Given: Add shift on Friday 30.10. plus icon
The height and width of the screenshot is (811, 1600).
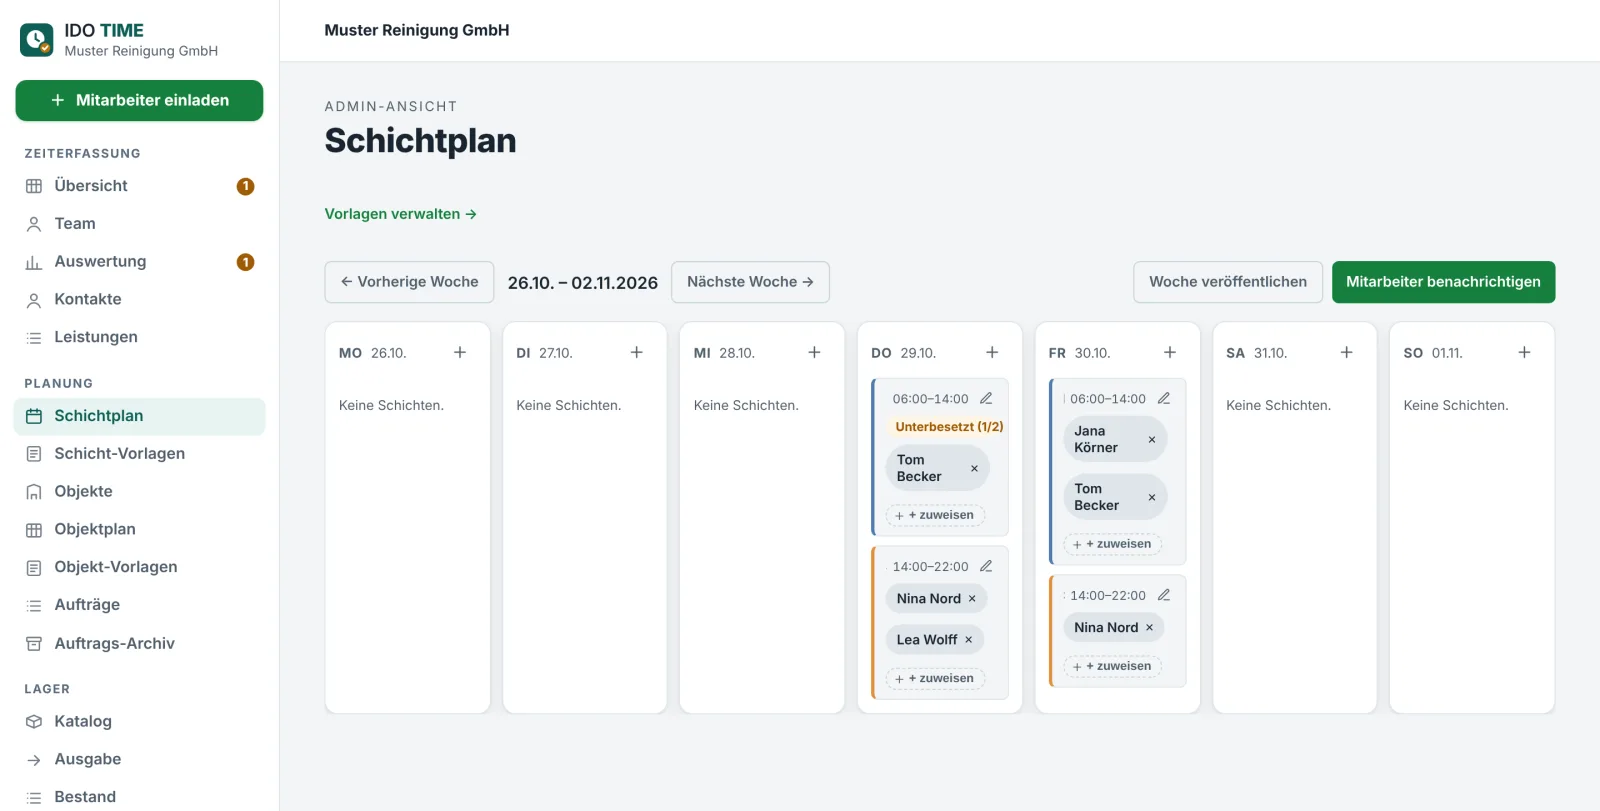Looking at the screenshot, I should click(x=1170, y=352).
